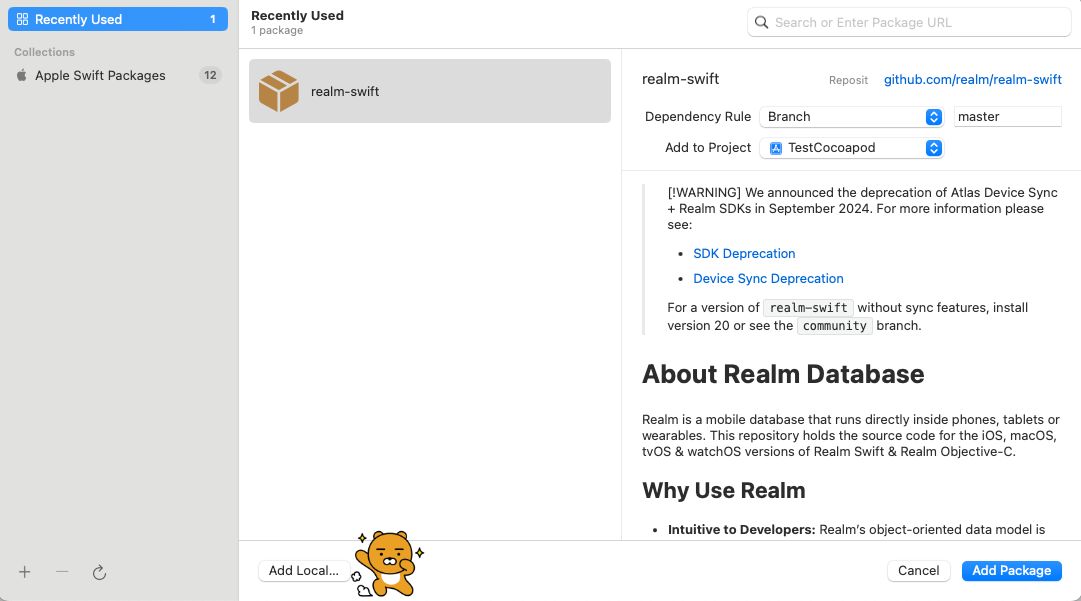Open the Dependency Rule Branch dropdown

tap(851, 116)
